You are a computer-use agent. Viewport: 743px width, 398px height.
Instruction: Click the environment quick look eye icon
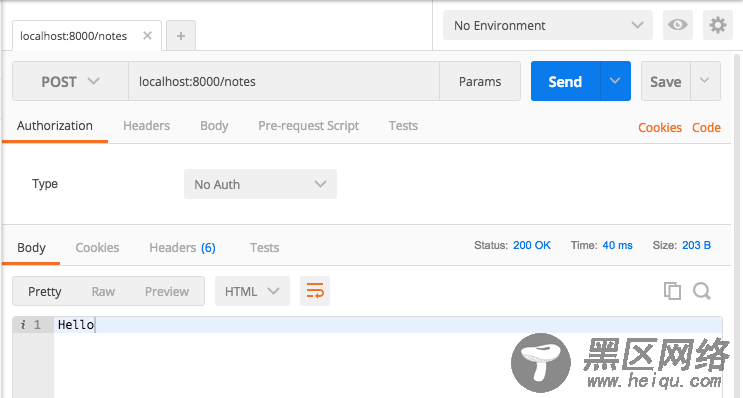coord(678,25)
